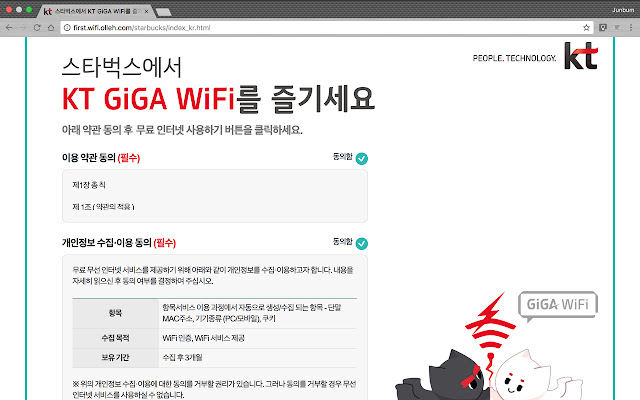640x400 pixels.
Task: Reload the page with the refresh icon
Action: 37,28
